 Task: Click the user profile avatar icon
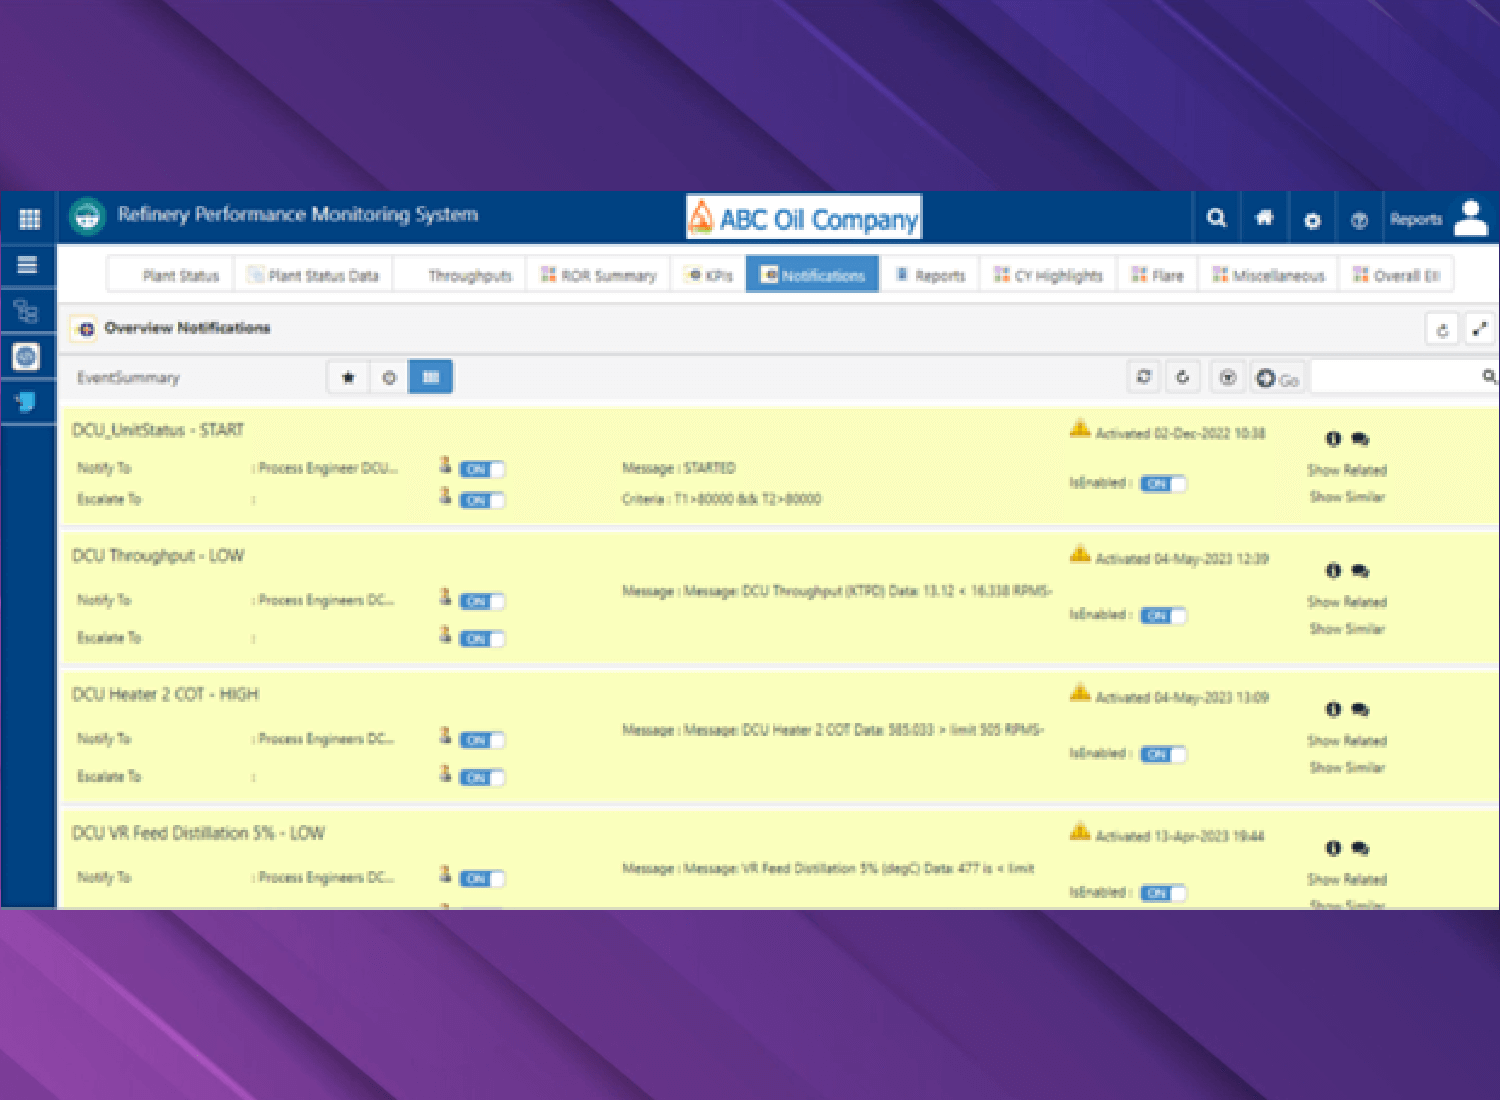[x=1471, y=218]
